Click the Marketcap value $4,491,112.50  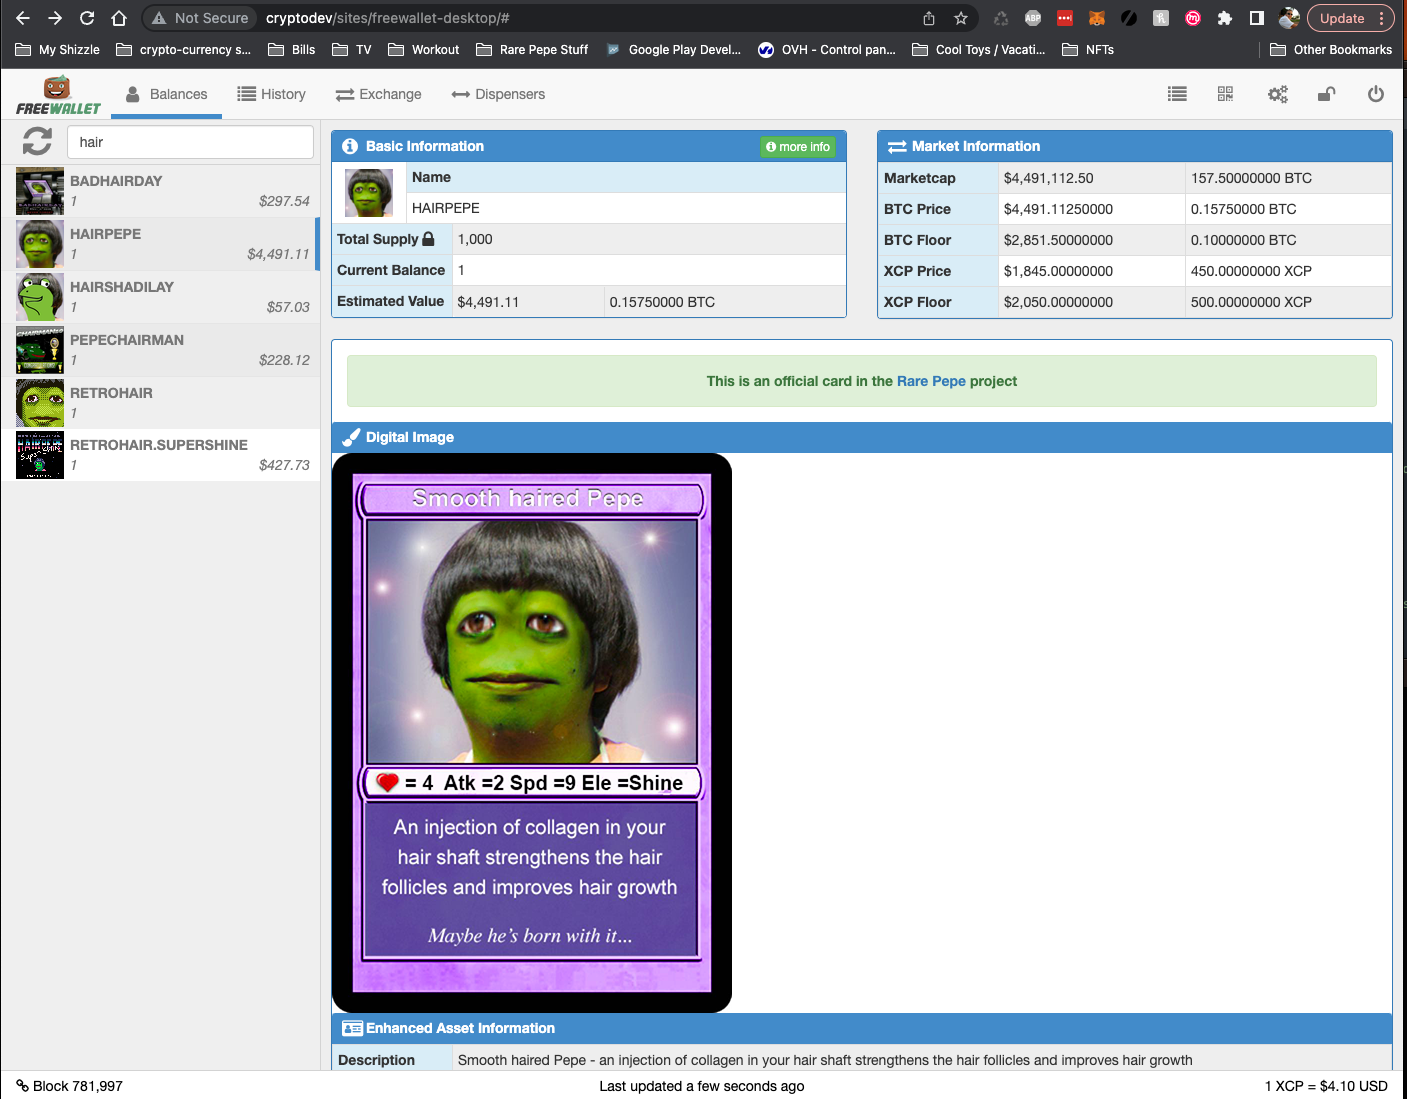[1049, 178]
